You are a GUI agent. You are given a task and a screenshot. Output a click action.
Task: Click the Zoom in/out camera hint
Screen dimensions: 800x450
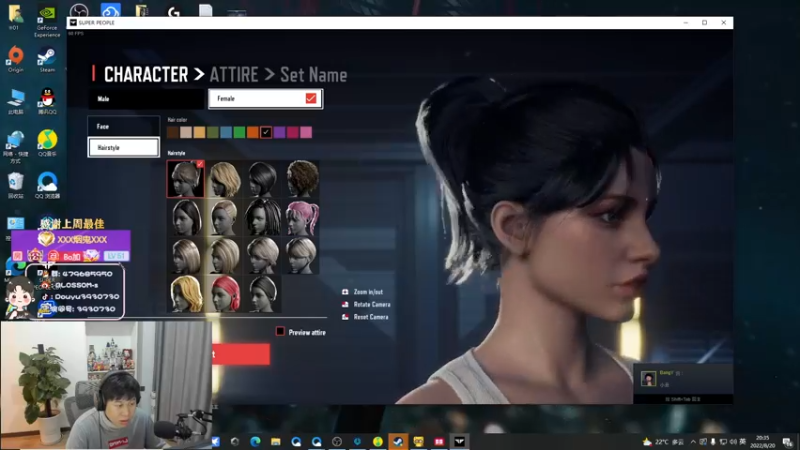tap(363, 292)
